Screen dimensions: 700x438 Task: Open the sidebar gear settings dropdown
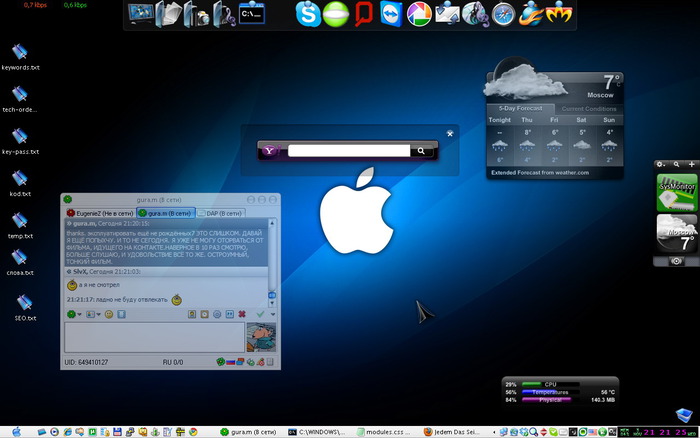[x=660, y=164]
